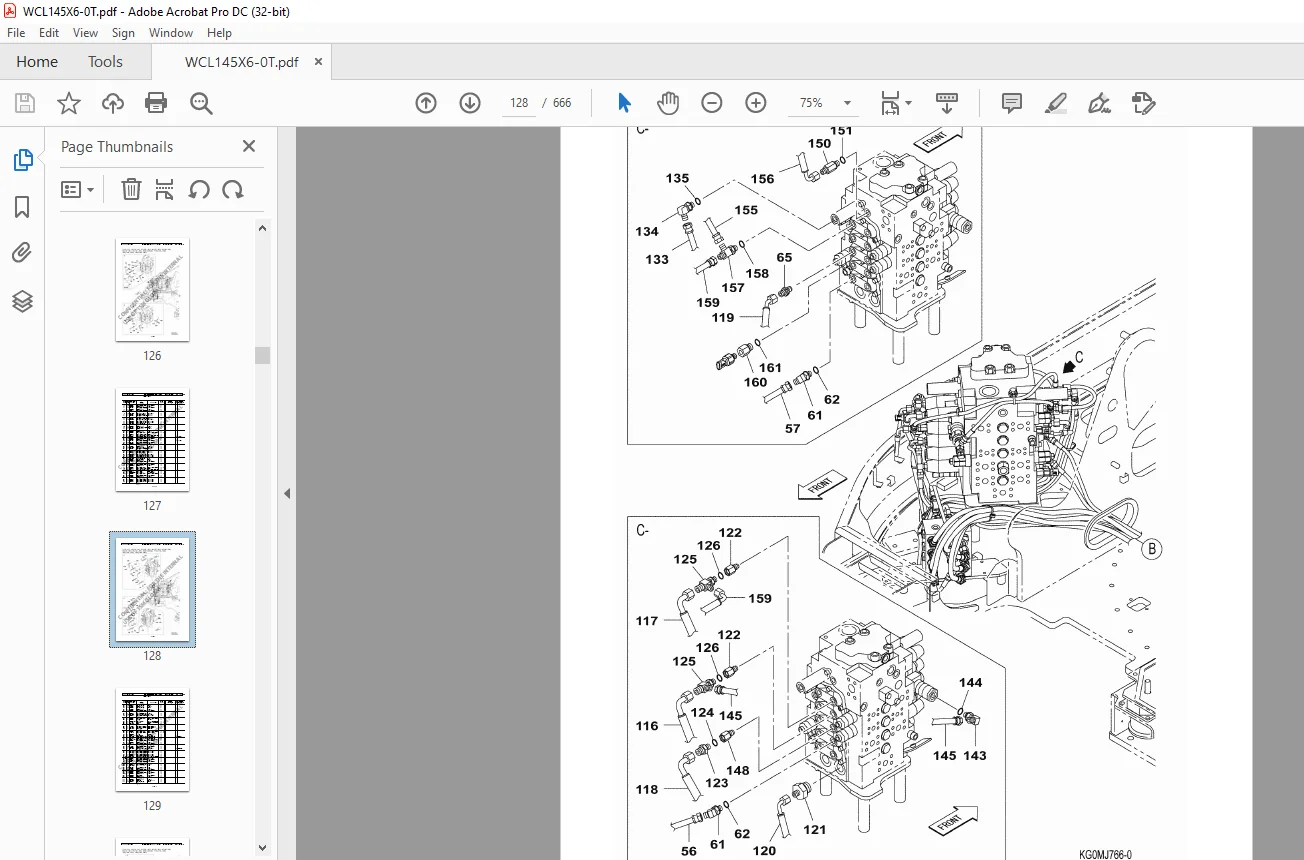The height and width of the screenshot is (860, 1304).
Task: Open the Layers pane
Action: click(x=22, y=300)
